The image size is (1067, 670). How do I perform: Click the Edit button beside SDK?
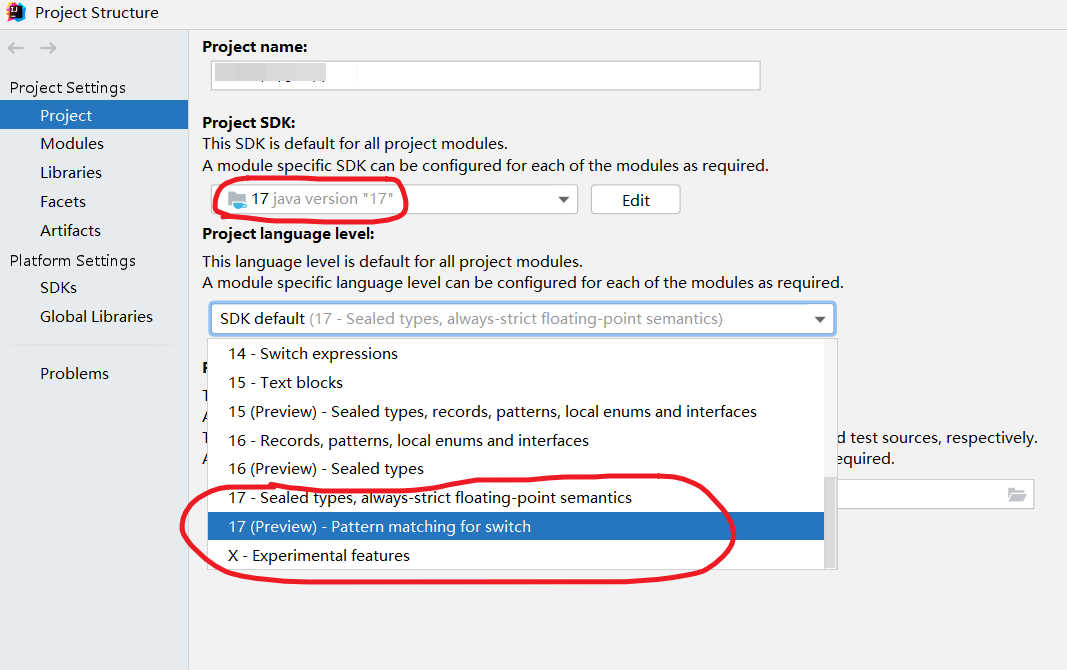pyautogui.click(x=636, y=200)
